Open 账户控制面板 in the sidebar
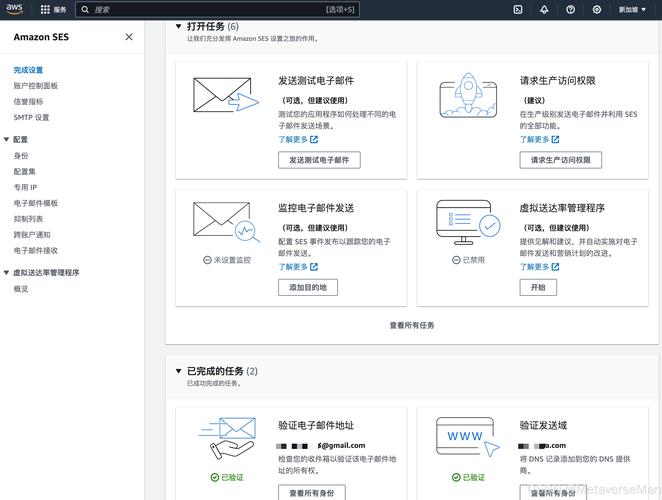This screenshot has width=662, height=500. pos(35,86)
